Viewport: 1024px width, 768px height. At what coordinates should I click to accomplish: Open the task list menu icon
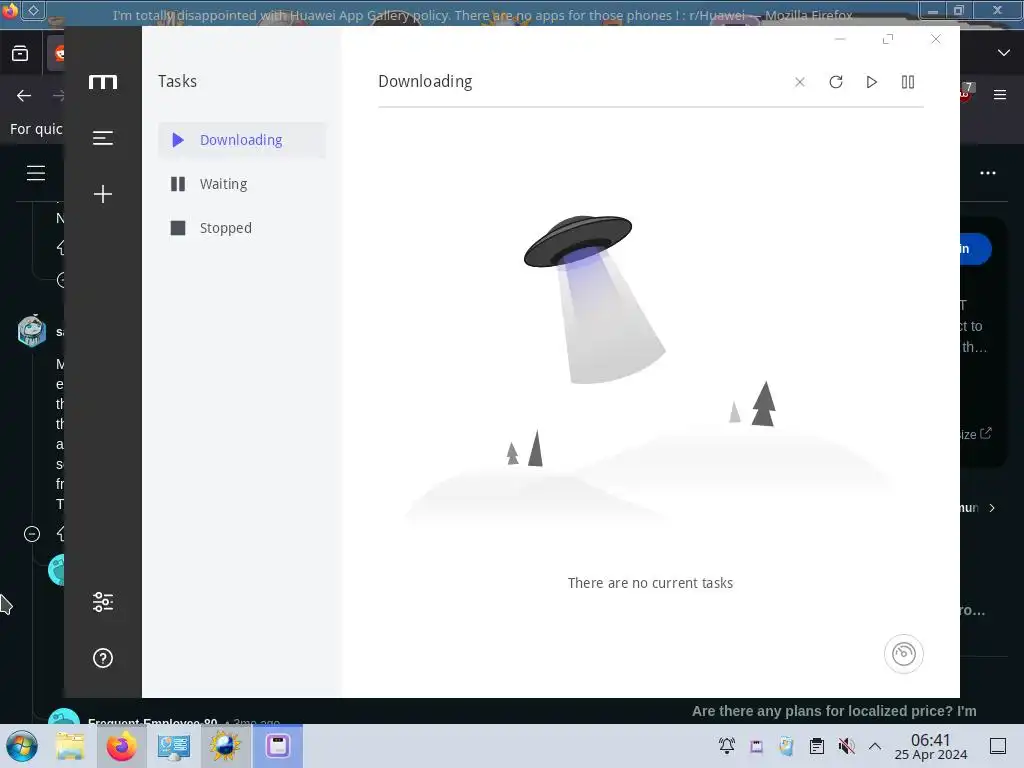(103, 138)
